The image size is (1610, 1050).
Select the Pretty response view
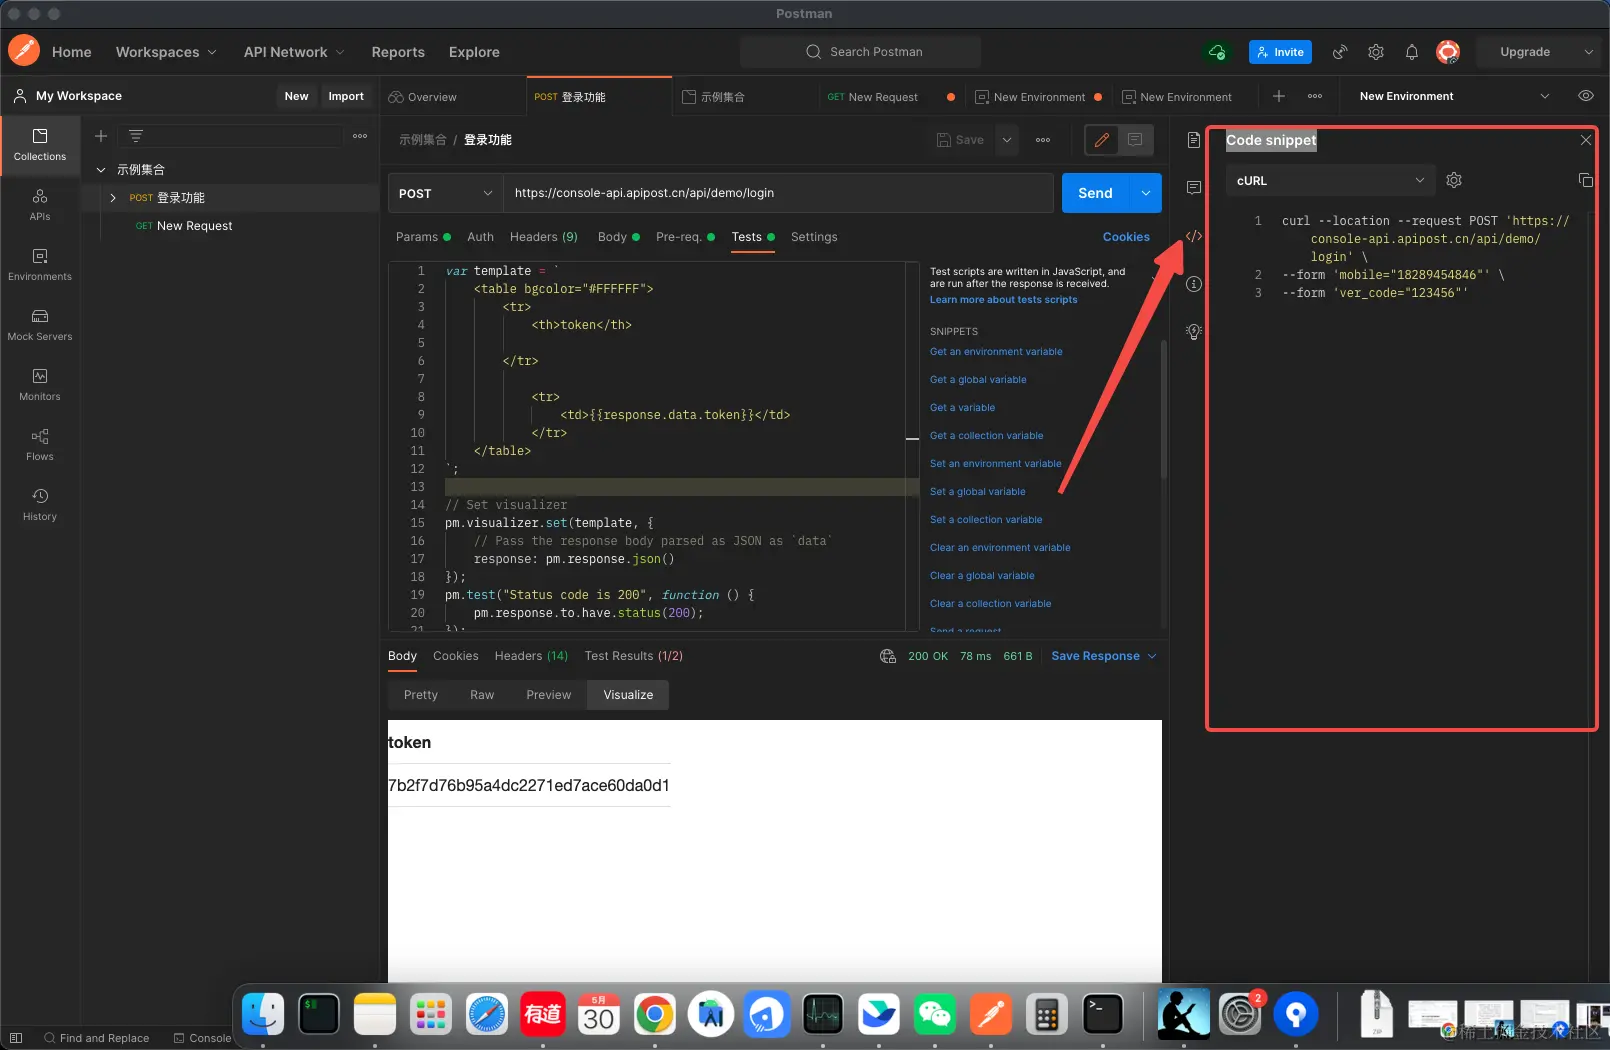(421, 695)
